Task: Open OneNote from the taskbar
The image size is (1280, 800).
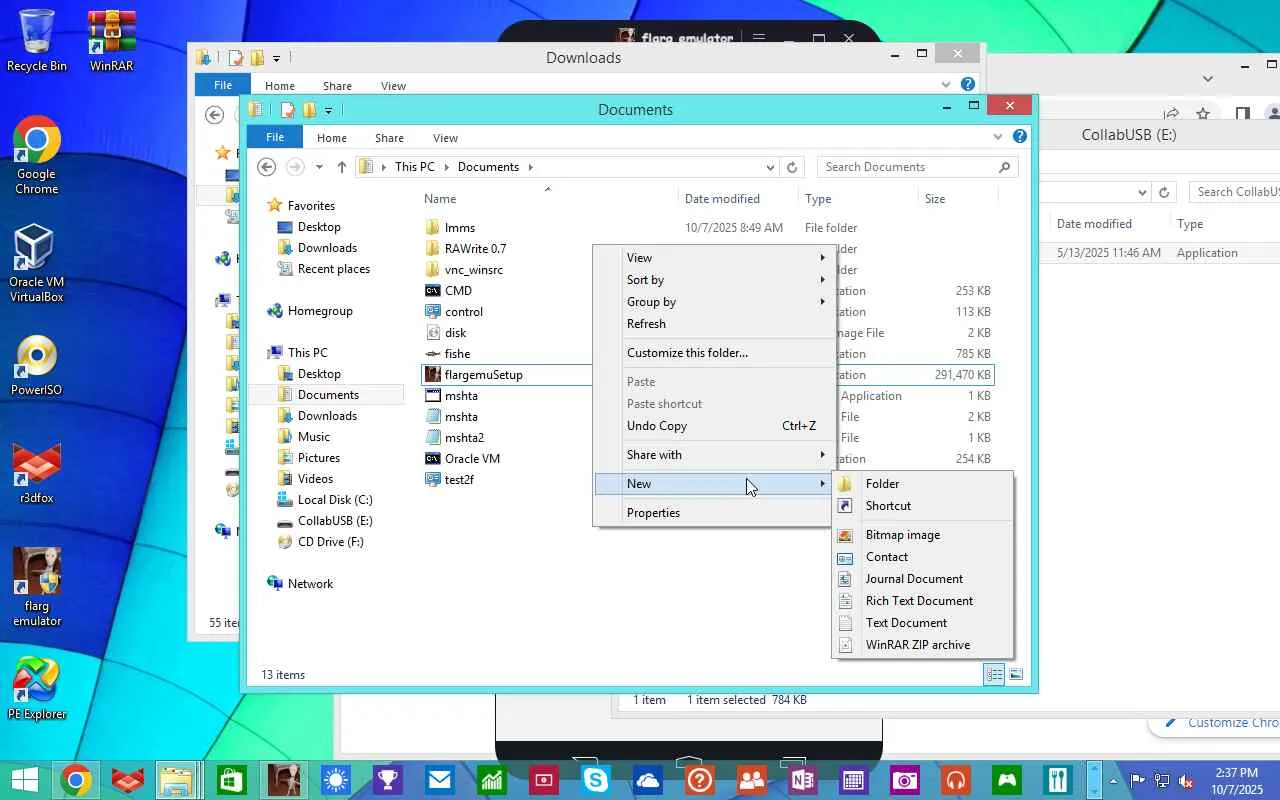Action: coord(803,780)
